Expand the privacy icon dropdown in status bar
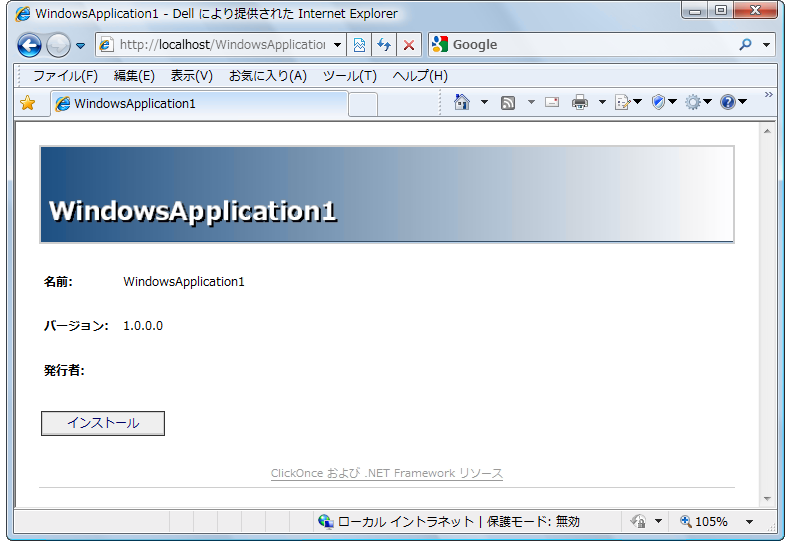 658,521
